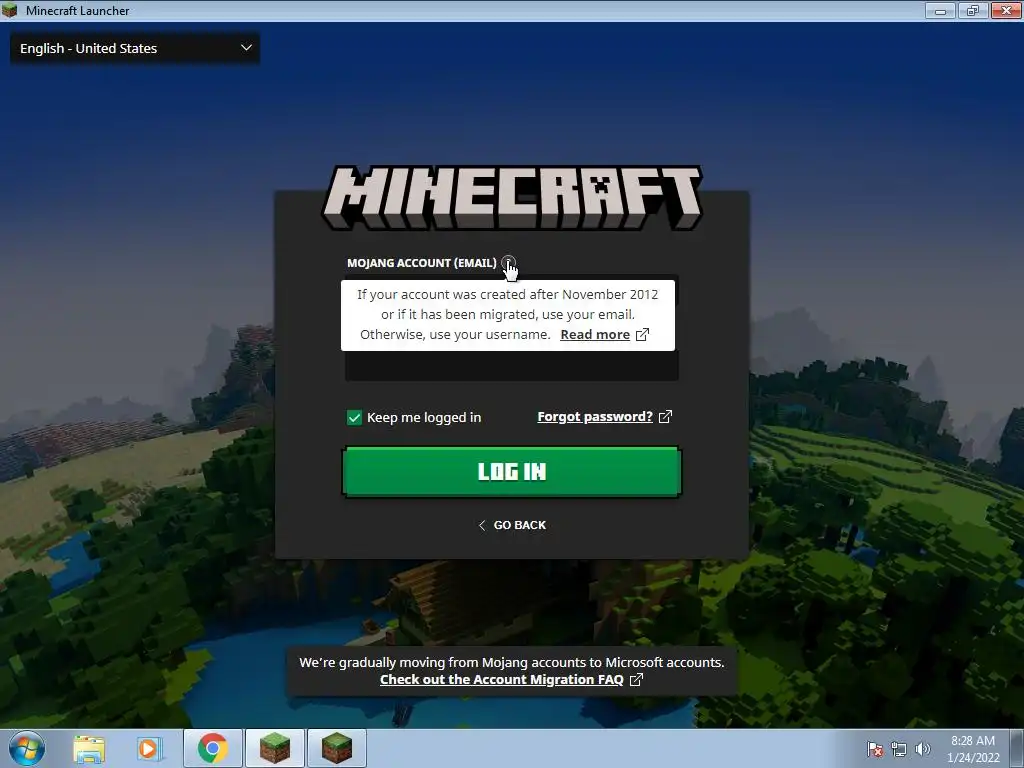Click external icon after Account Migration FAQ
1024x768 pixels.
click(636, 679)
